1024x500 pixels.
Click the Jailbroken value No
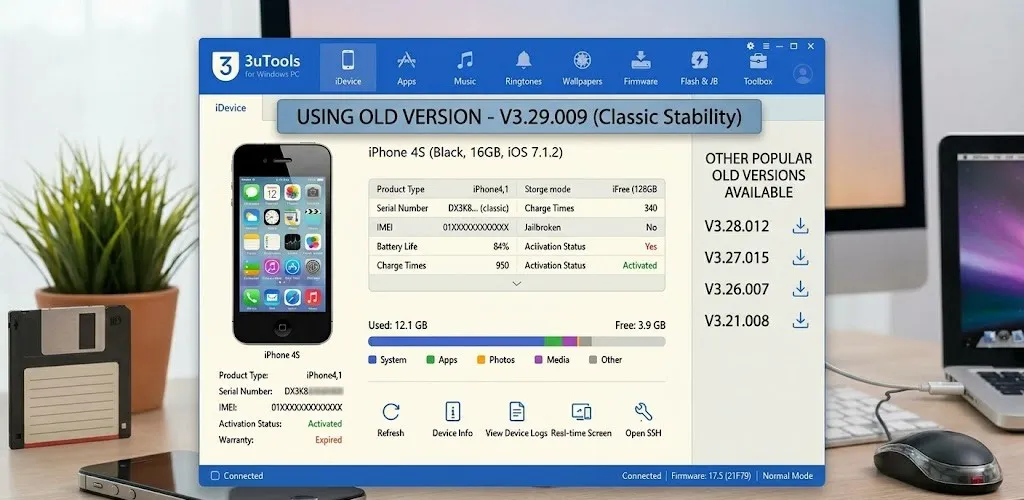point(651,227)
